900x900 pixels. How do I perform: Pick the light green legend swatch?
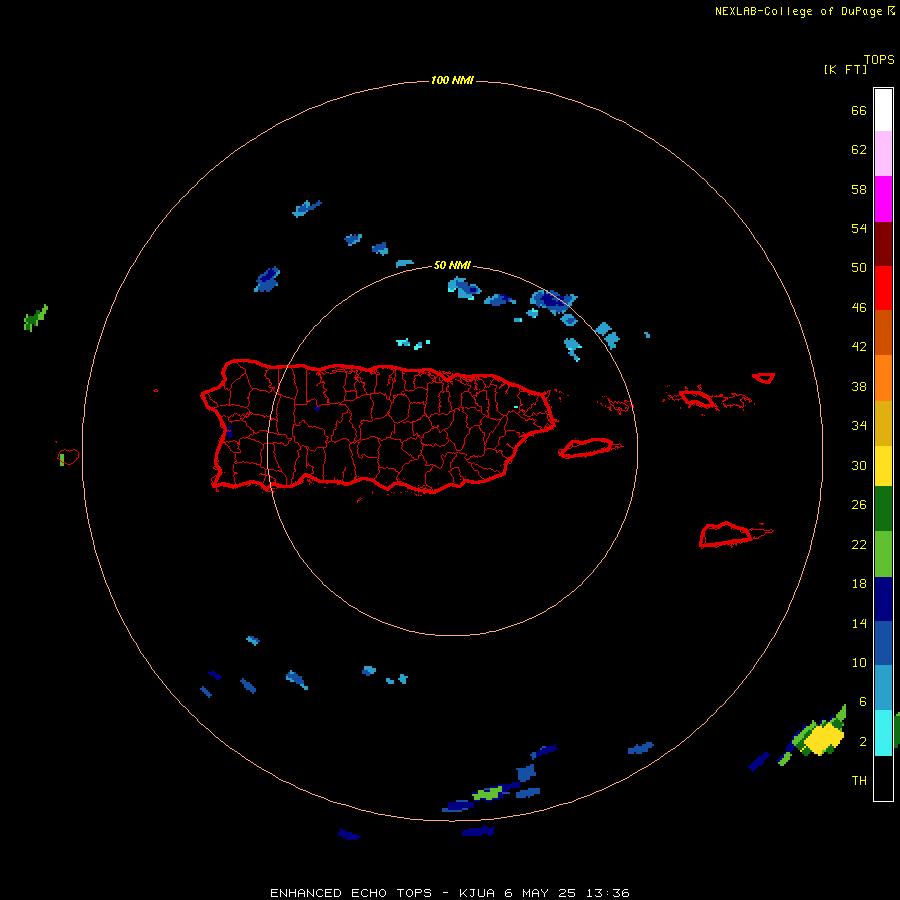[883, 553]
